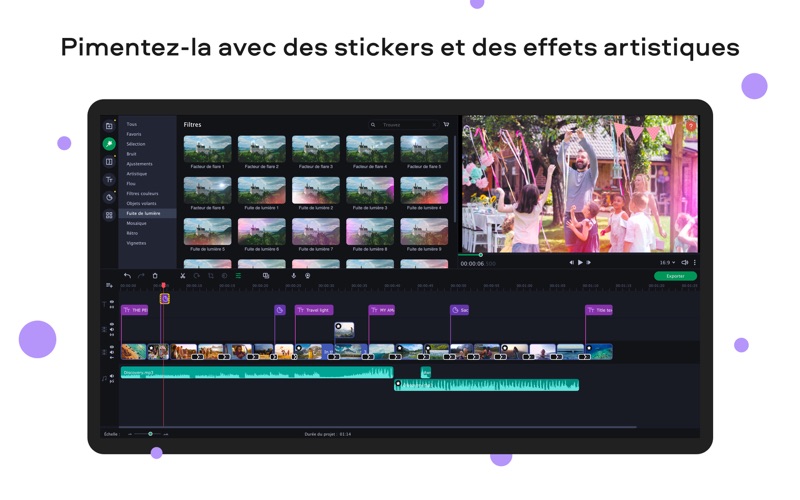Select the Fuite de lumière category
Viewport: 800px width, 500px height.
tap(147, 213)
